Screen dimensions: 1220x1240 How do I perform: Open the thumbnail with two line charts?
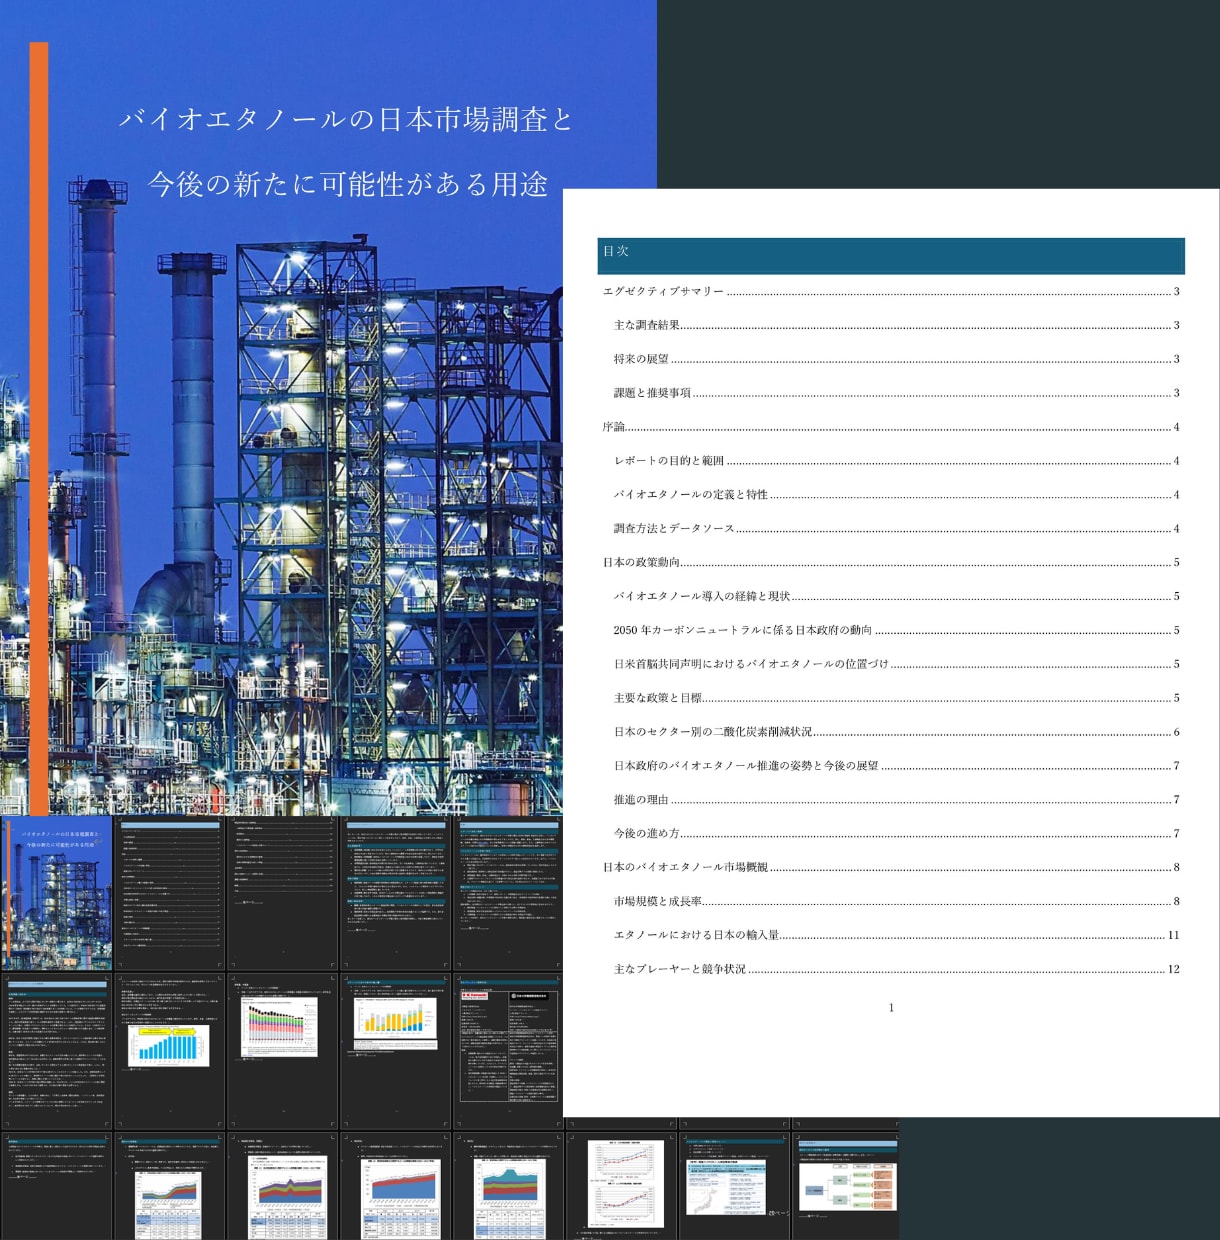click(x=622, y=1186)
